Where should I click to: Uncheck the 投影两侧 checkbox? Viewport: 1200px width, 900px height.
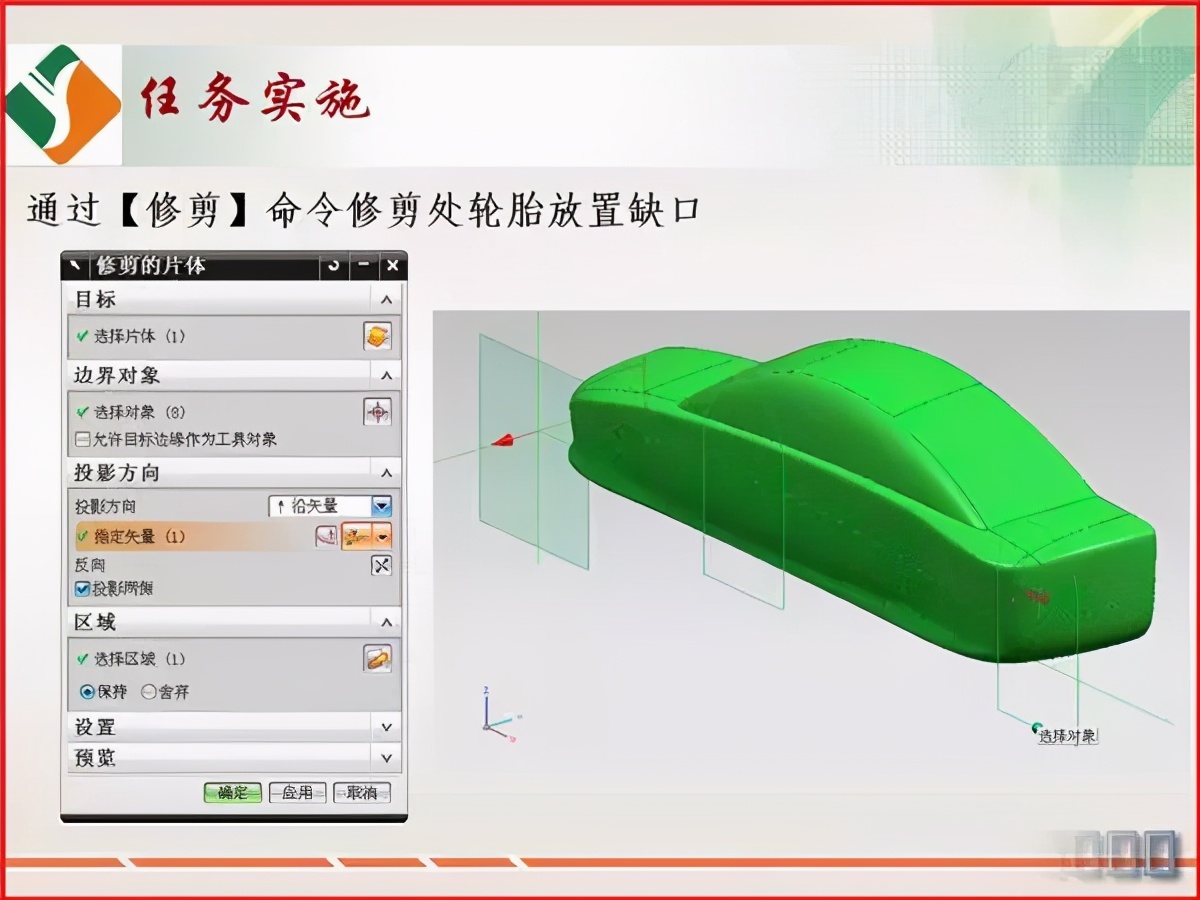click(82, 589)
